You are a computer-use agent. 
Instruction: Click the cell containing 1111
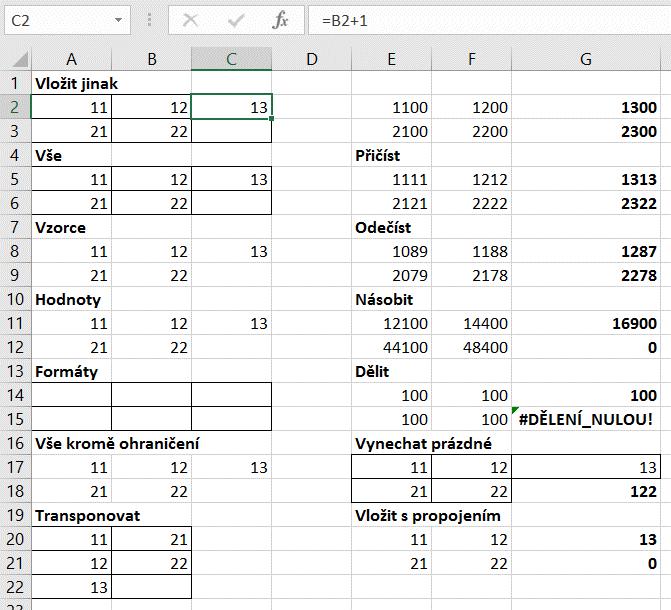(392, 179)
